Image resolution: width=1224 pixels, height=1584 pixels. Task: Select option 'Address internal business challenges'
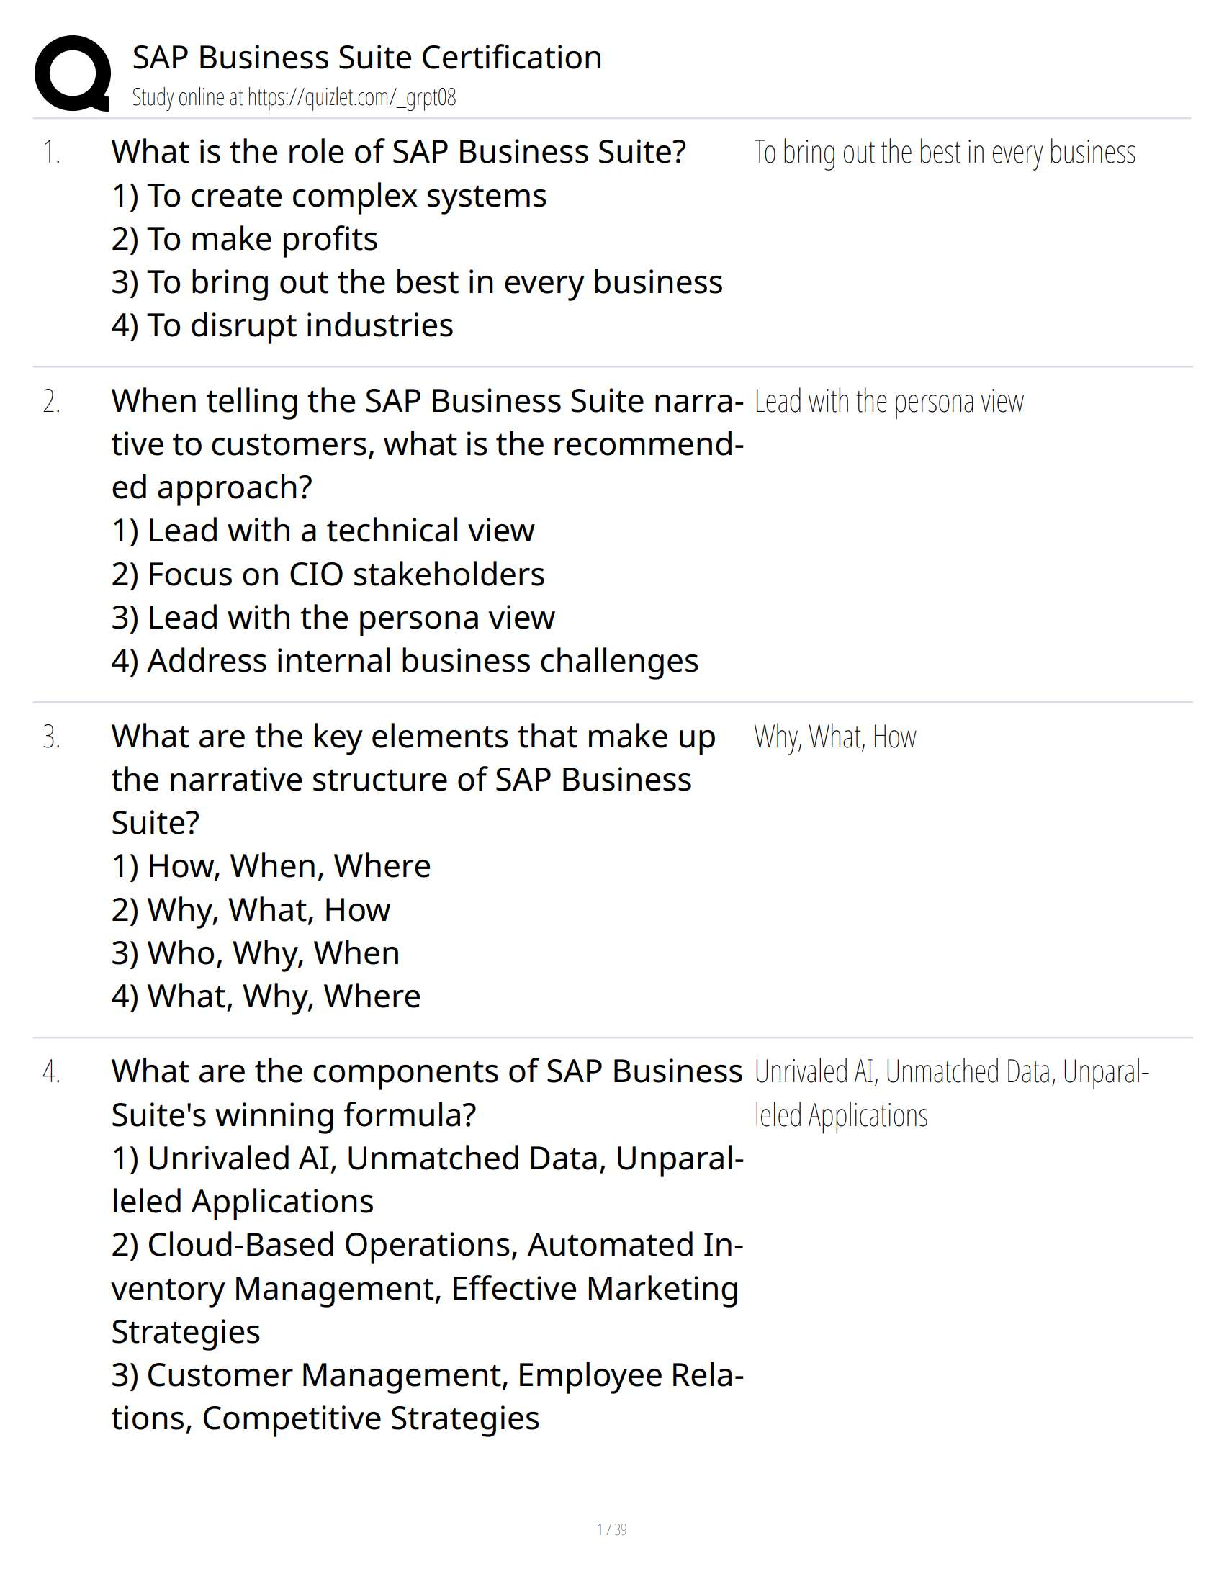[405, 661]
